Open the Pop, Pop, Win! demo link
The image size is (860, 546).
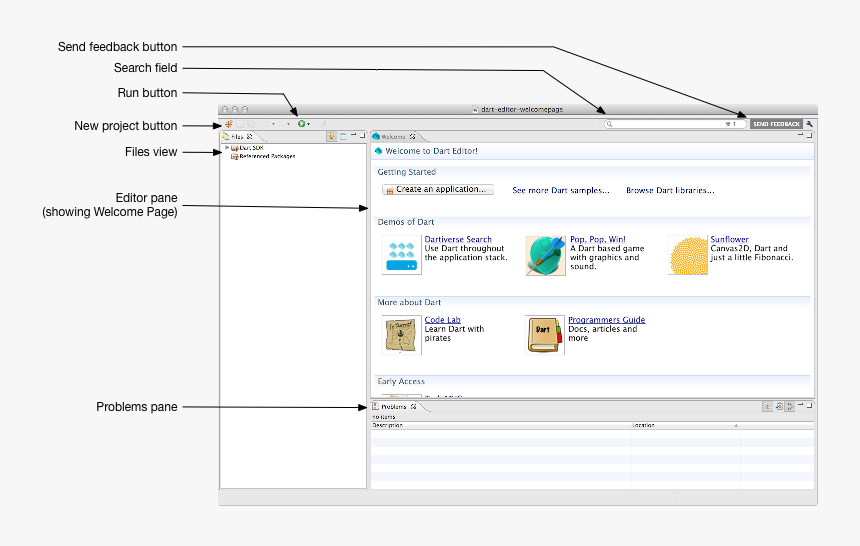[x=598, y=239]
